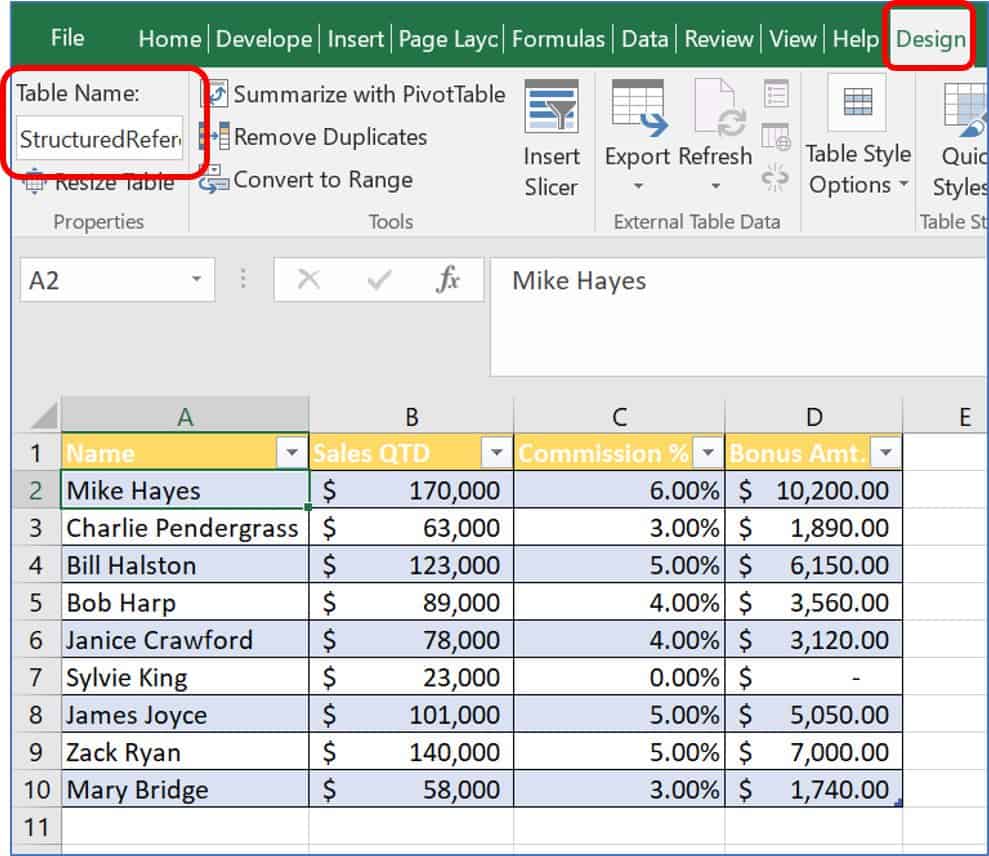
Task: Expand the Sales QTD filter dropdown
Action: [x=496, y=454]
